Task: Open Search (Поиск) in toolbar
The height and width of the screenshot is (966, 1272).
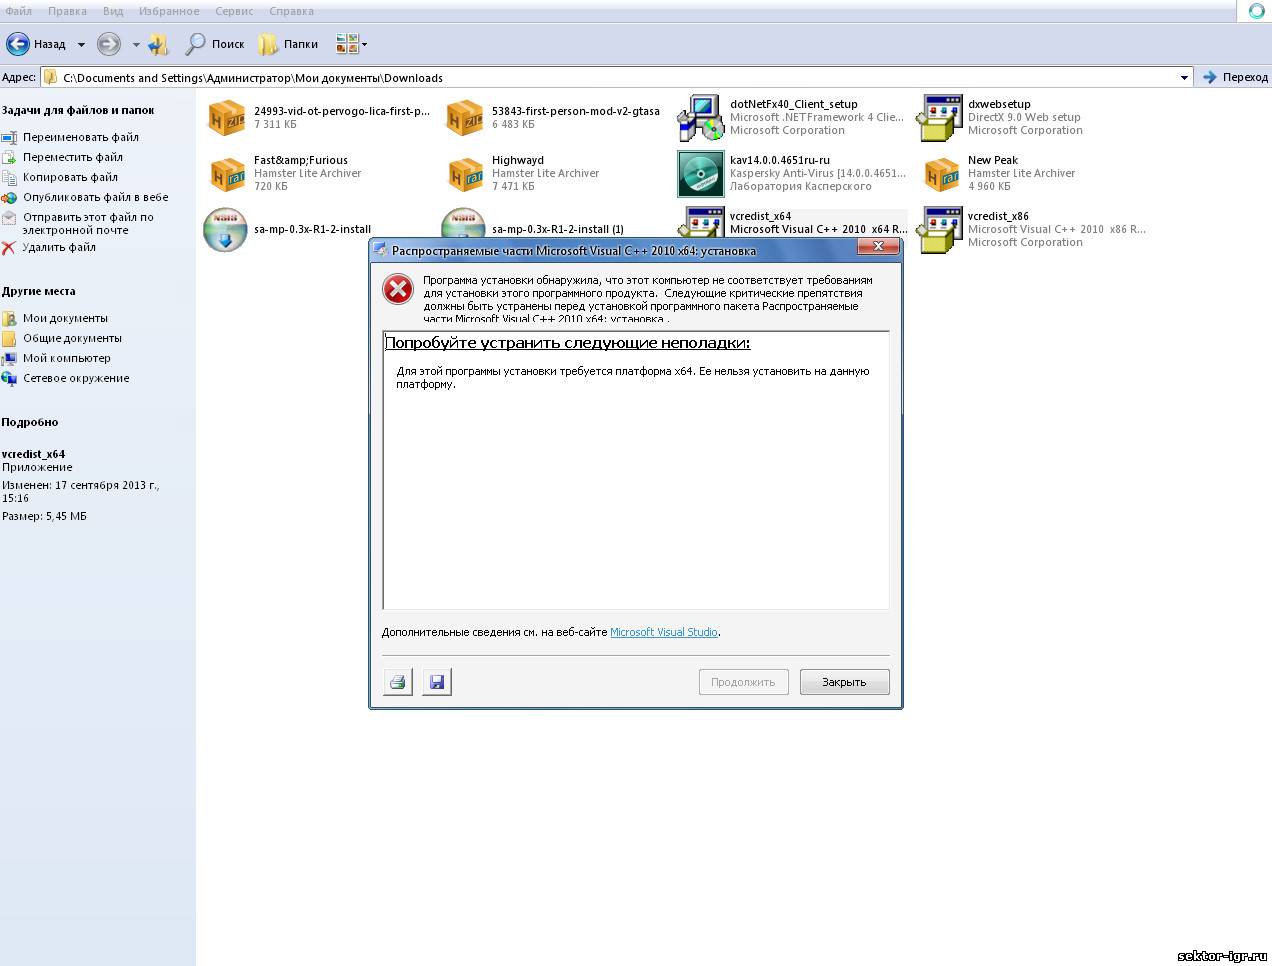Action: 215,44
